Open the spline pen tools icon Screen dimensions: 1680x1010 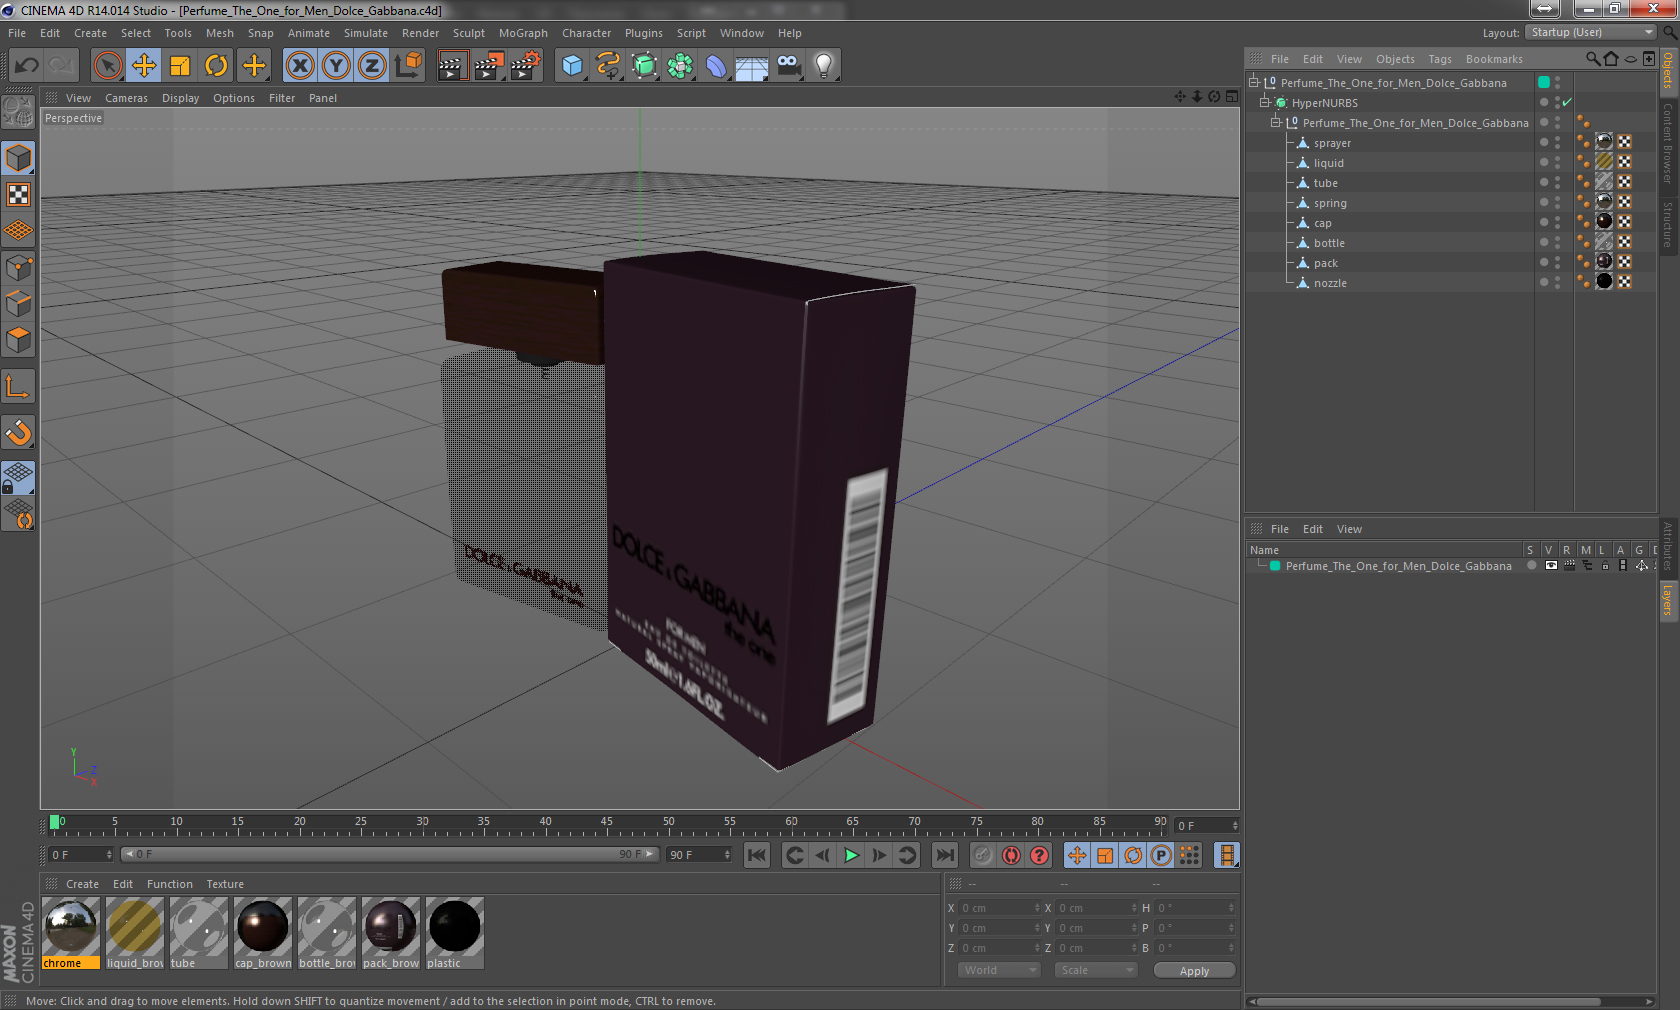coord(608,66)
